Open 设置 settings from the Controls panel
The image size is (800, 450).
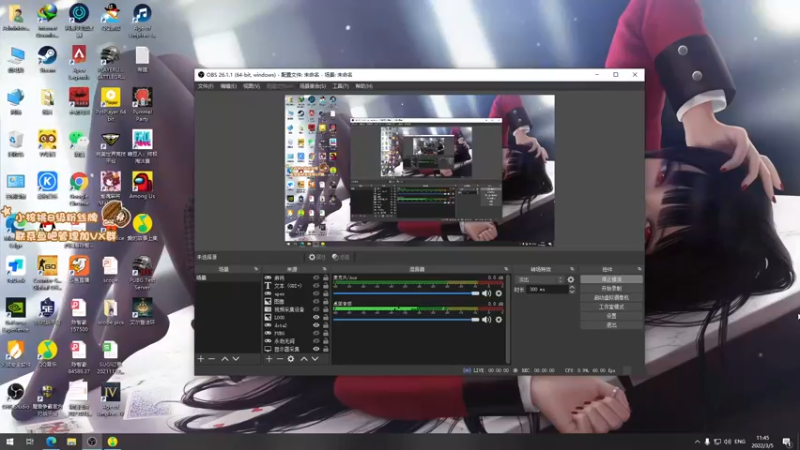(x=611, y=316)
